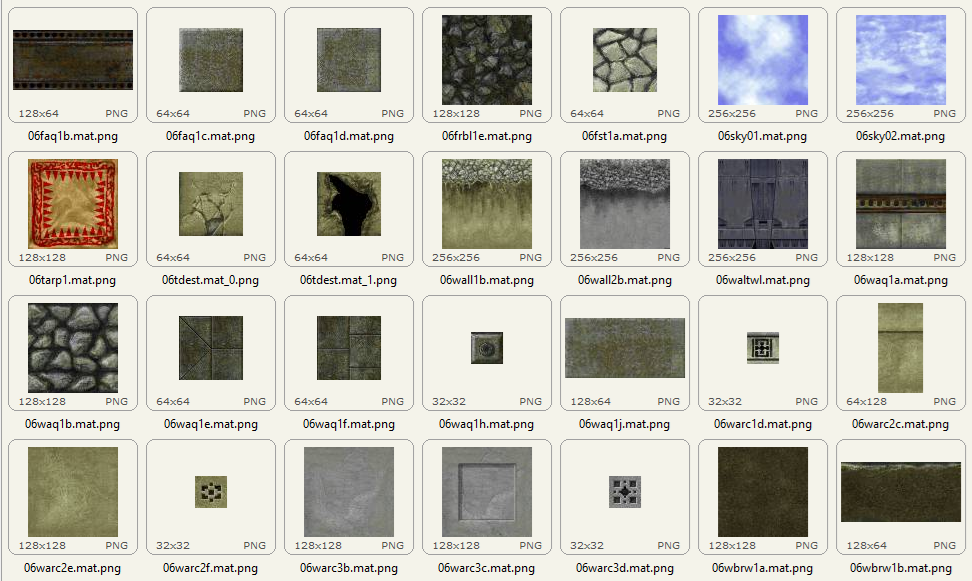
Task: Select the 06waq1a.mat.png thumbnail
Action: [901, 204]
